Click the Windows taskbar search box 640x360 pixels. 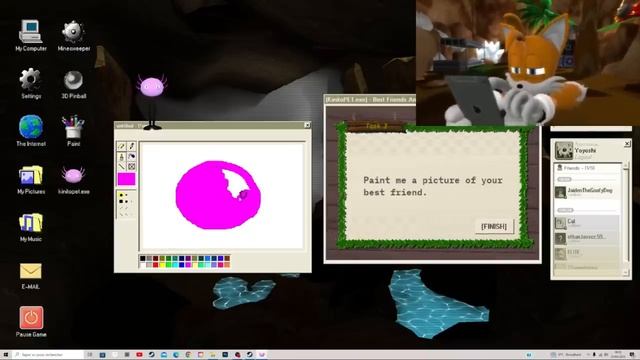click(47, 355)
